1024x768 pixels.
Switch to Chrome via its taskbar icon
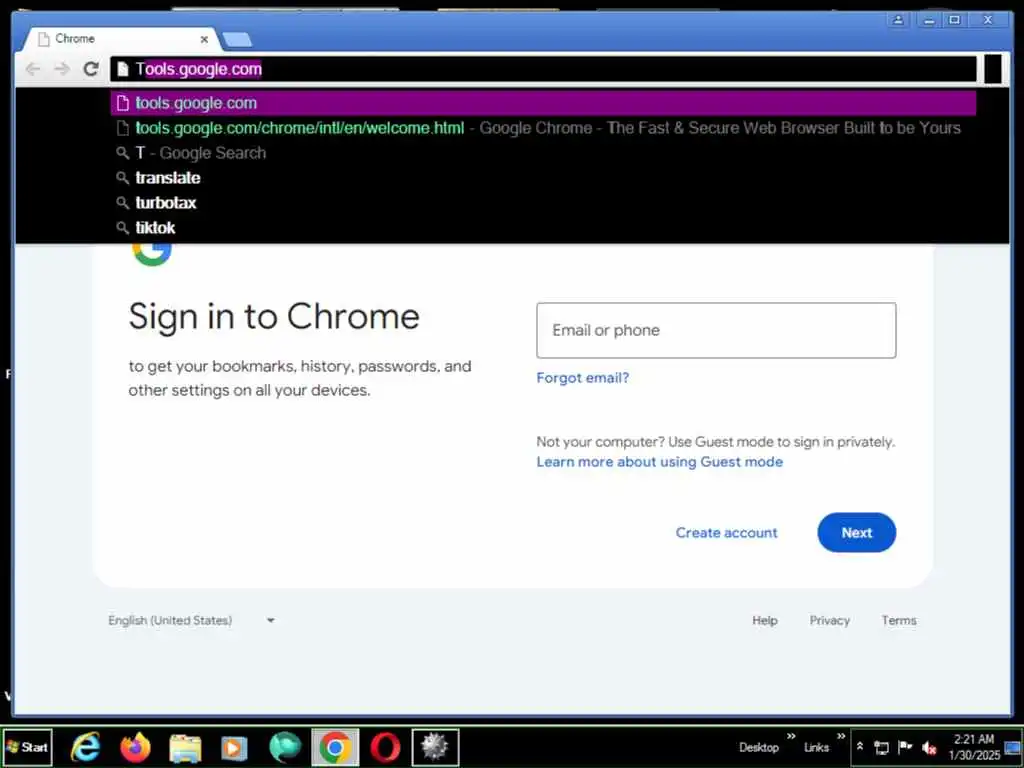335,747
